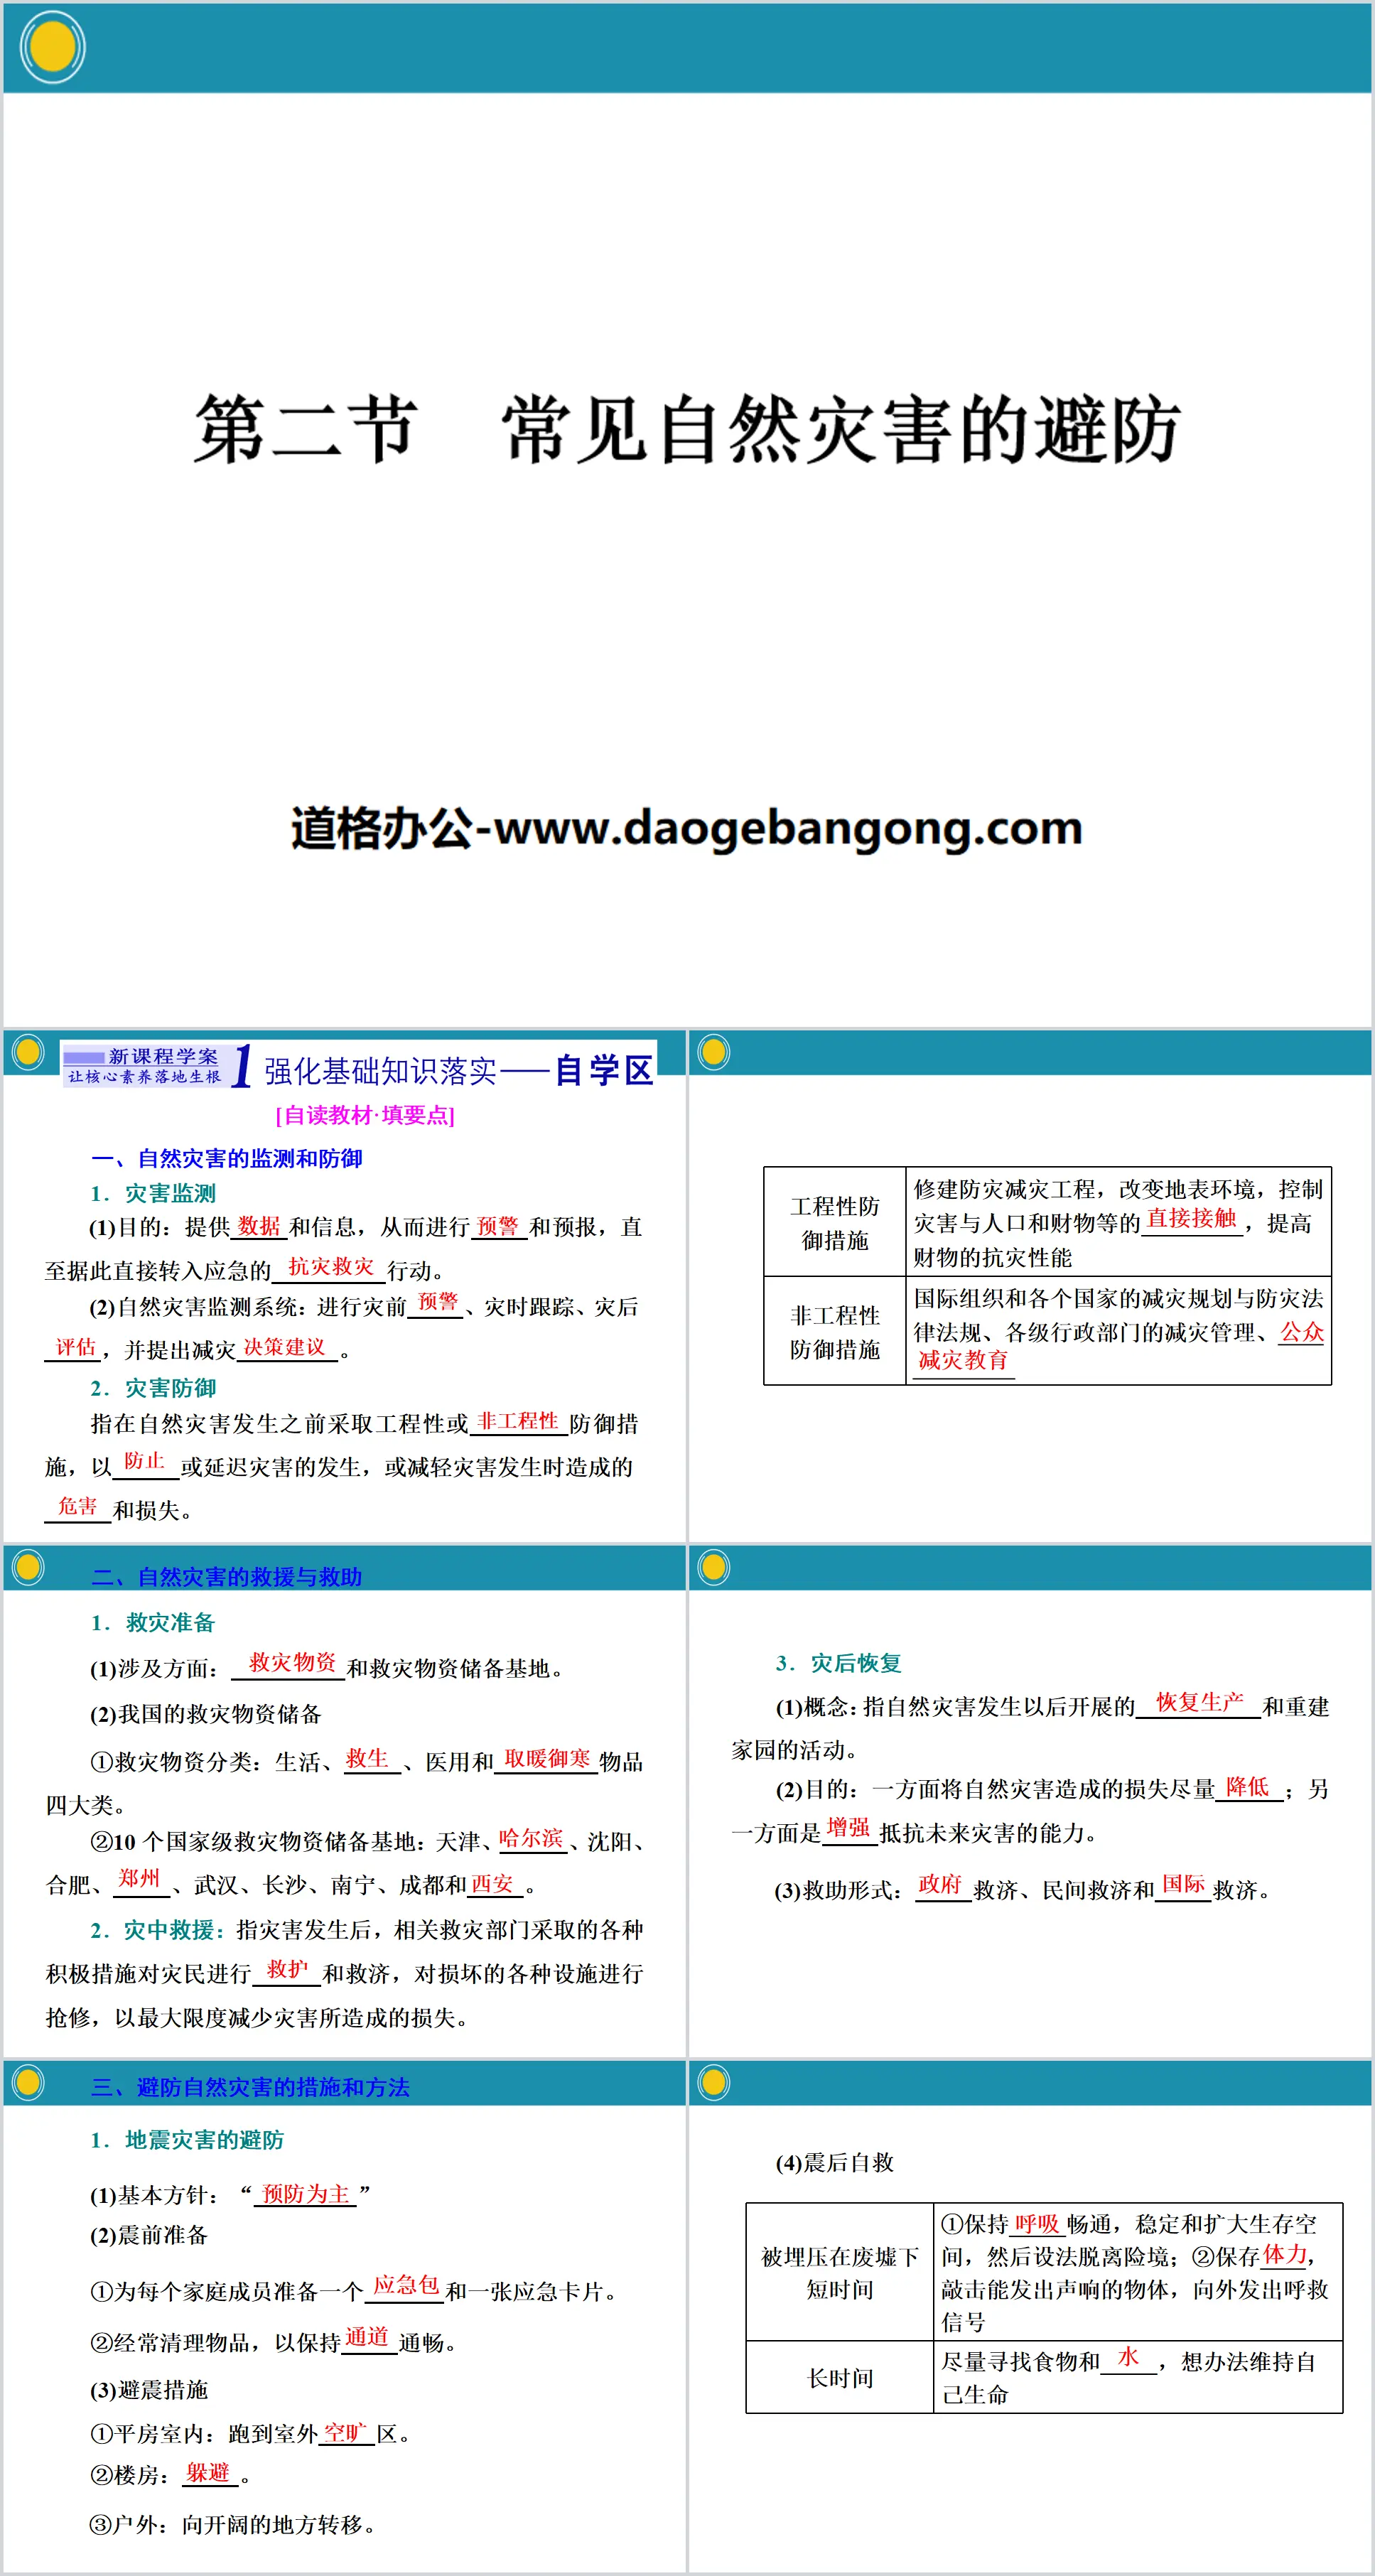Click the sun icon on title slide
This screenshot has width=1375, height=2576.
(52, 47)
